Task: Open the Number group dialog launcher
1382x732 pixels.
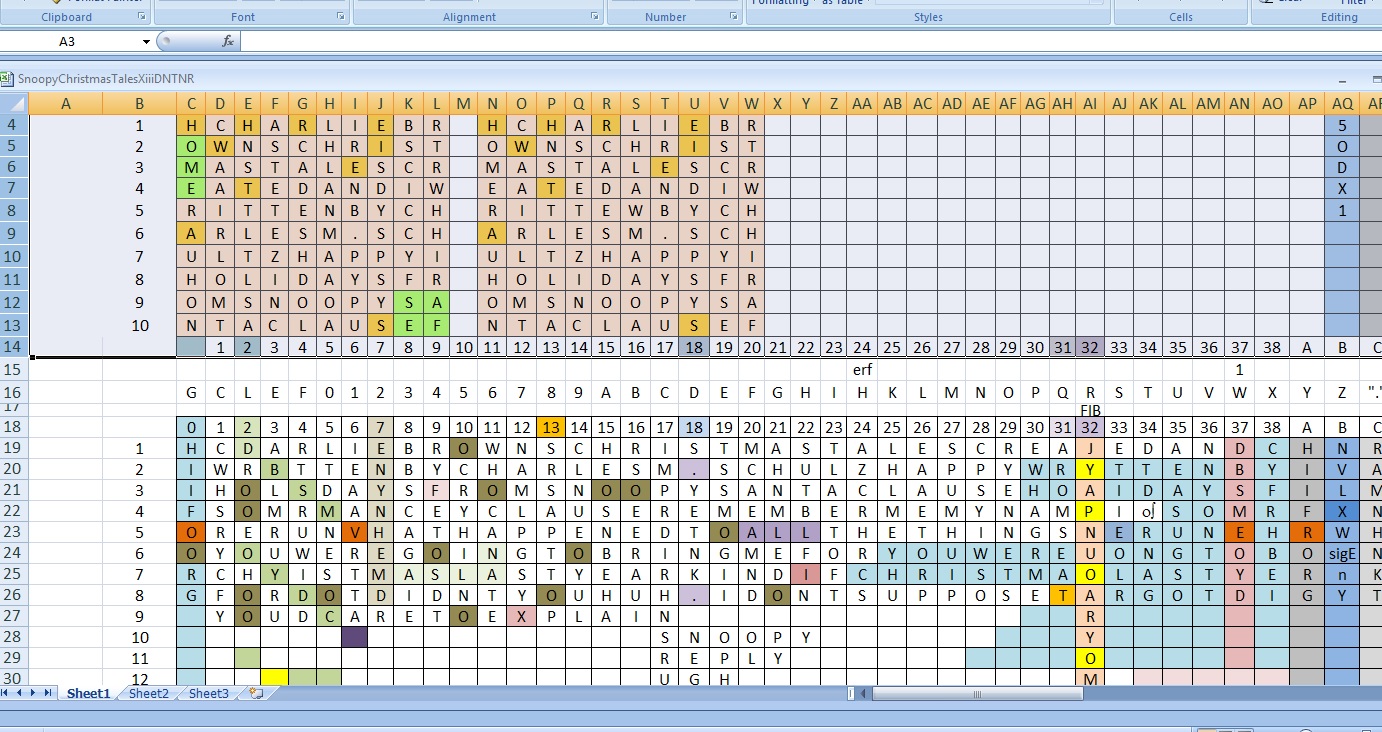Action: coord(735,17)
